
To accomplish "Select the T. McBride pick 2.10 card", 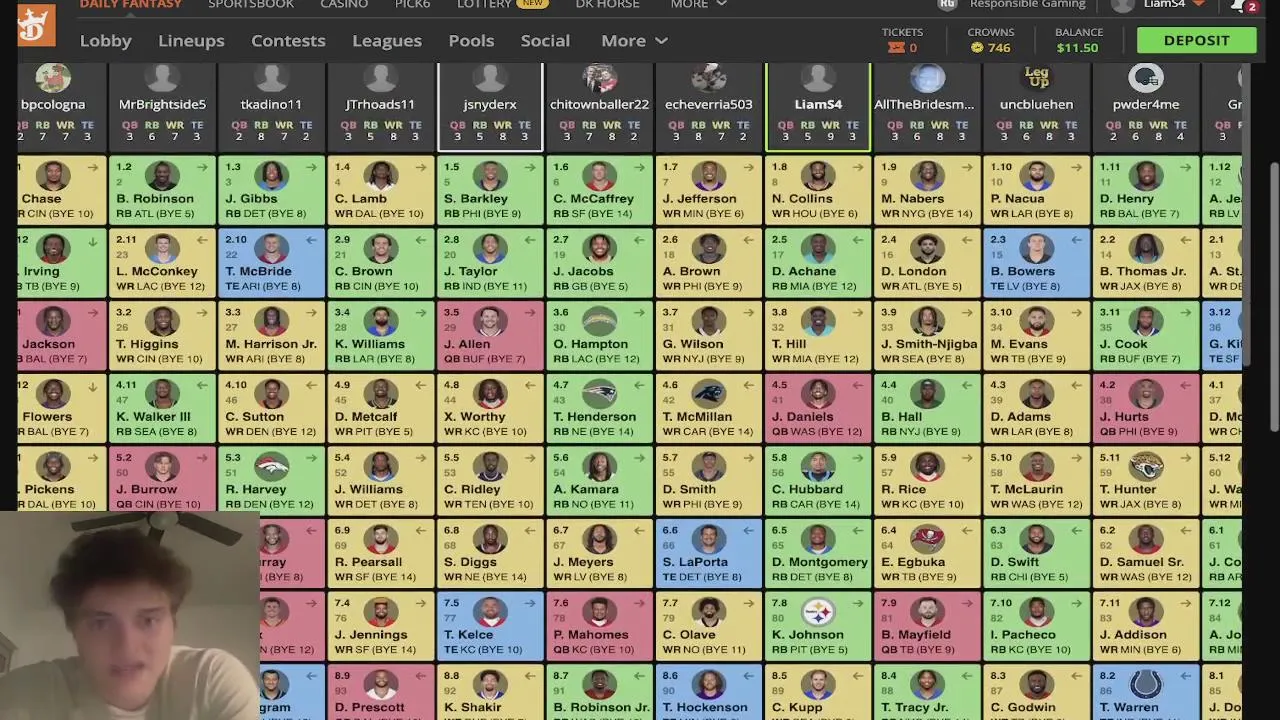I will (x=271, y=262).
